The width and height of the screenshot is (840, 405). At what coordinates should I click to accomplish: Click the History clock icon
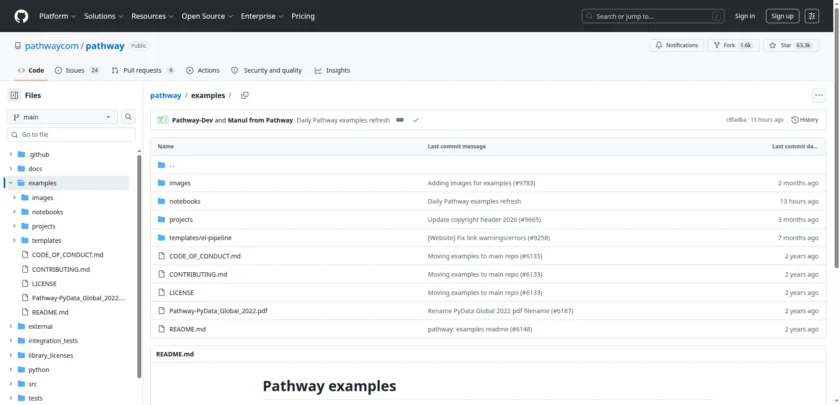(795, 120)
